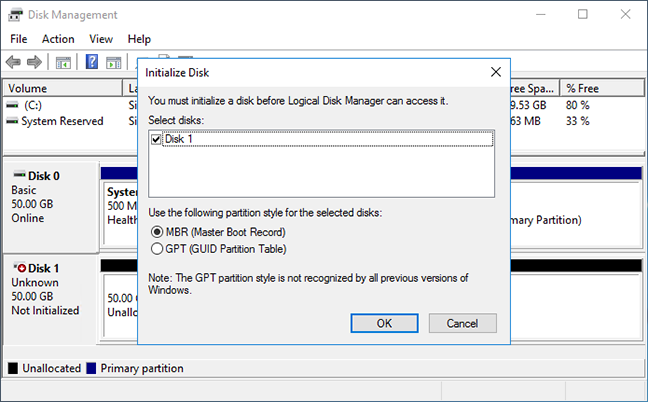
Task: Click the 63 MB free space value
Action: [525, 121]
